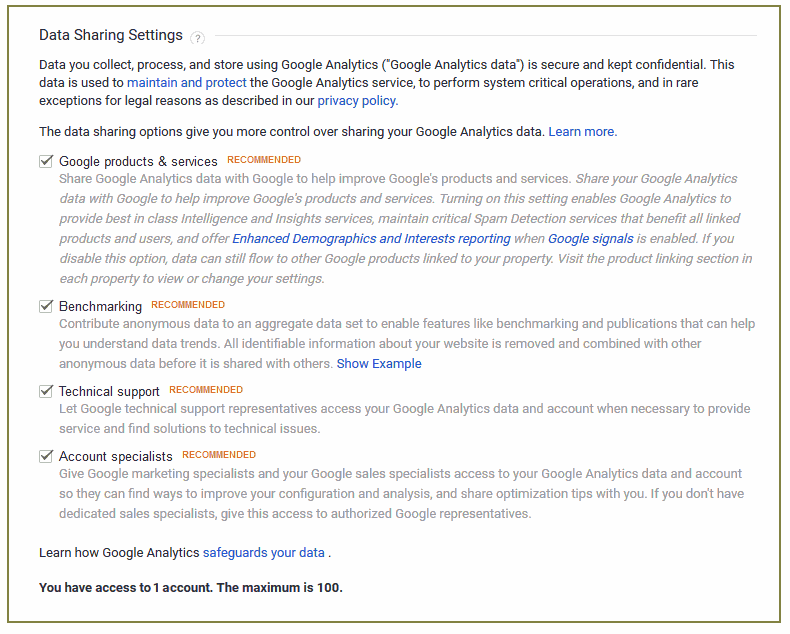The width and height of the screenshot is (790, 634).
Task: Disable the Benchmarking checkbox
Action: coord(46,306)
